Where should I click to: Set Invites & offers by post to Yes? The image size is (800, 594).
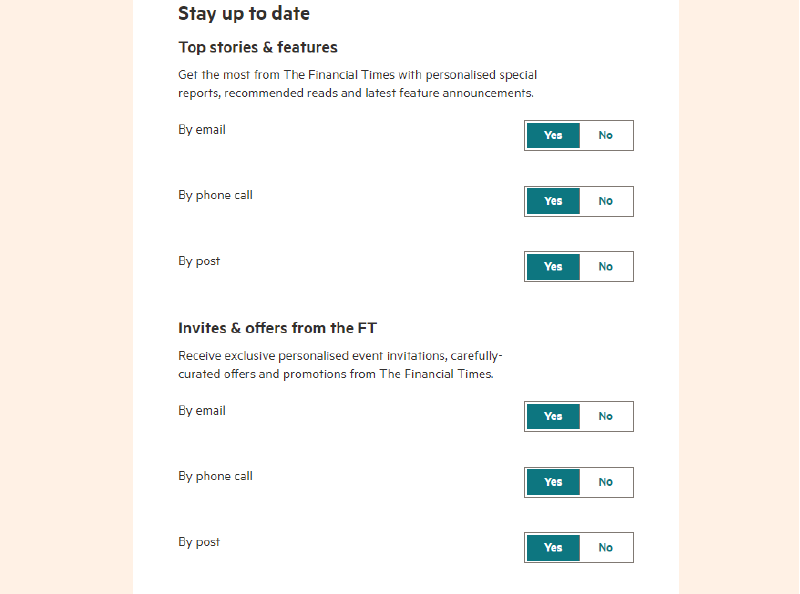pos(553,548)
